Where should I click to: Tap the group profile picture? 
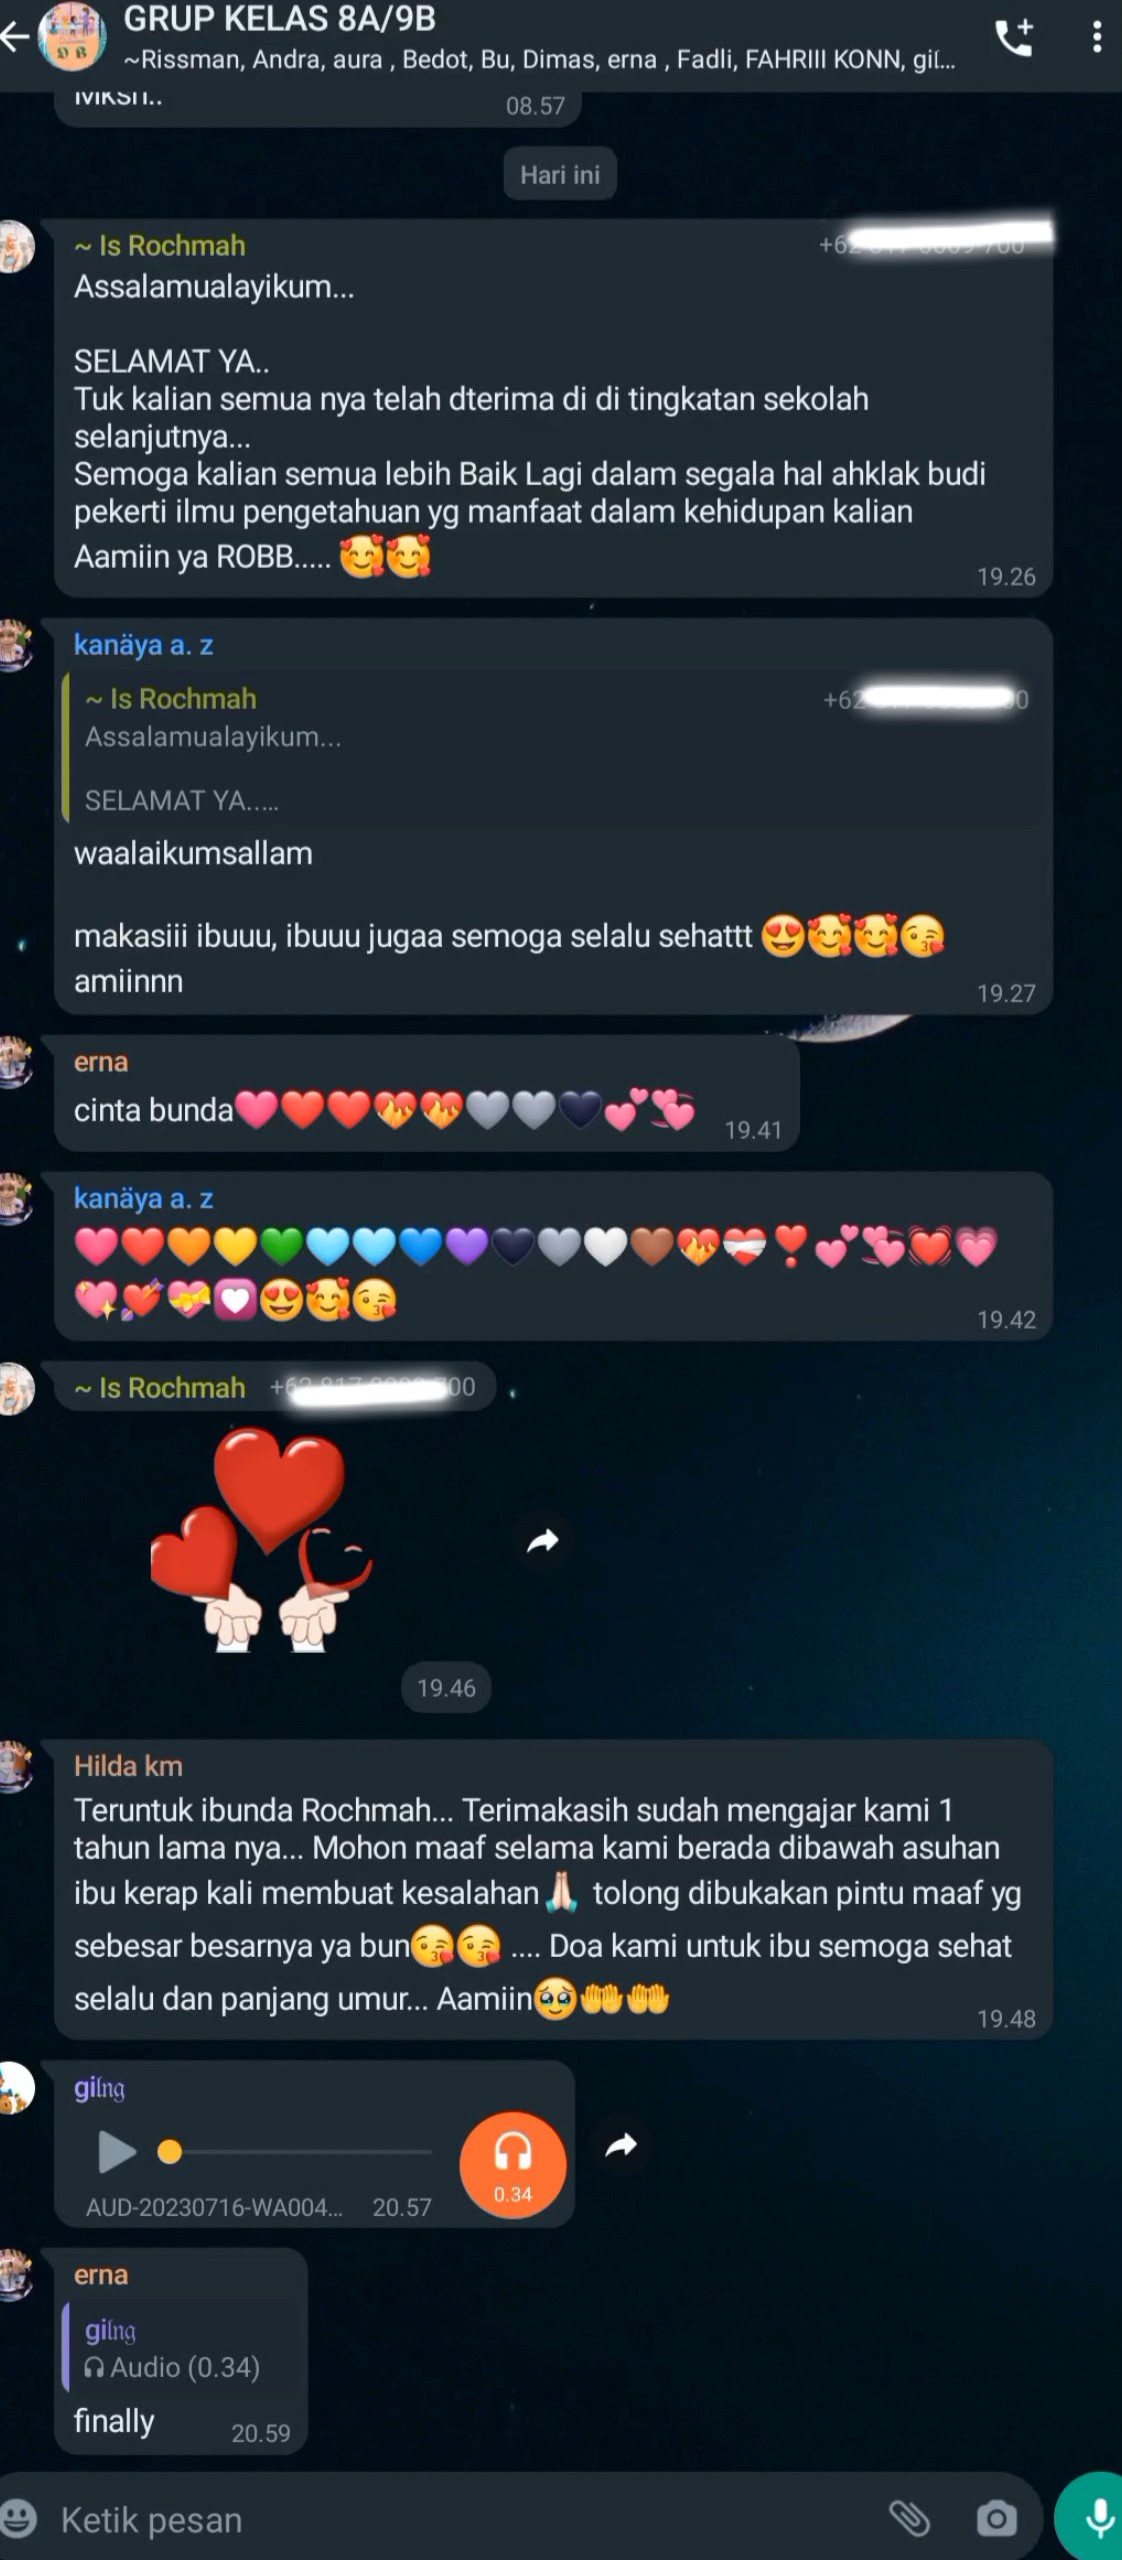point(72,36)
